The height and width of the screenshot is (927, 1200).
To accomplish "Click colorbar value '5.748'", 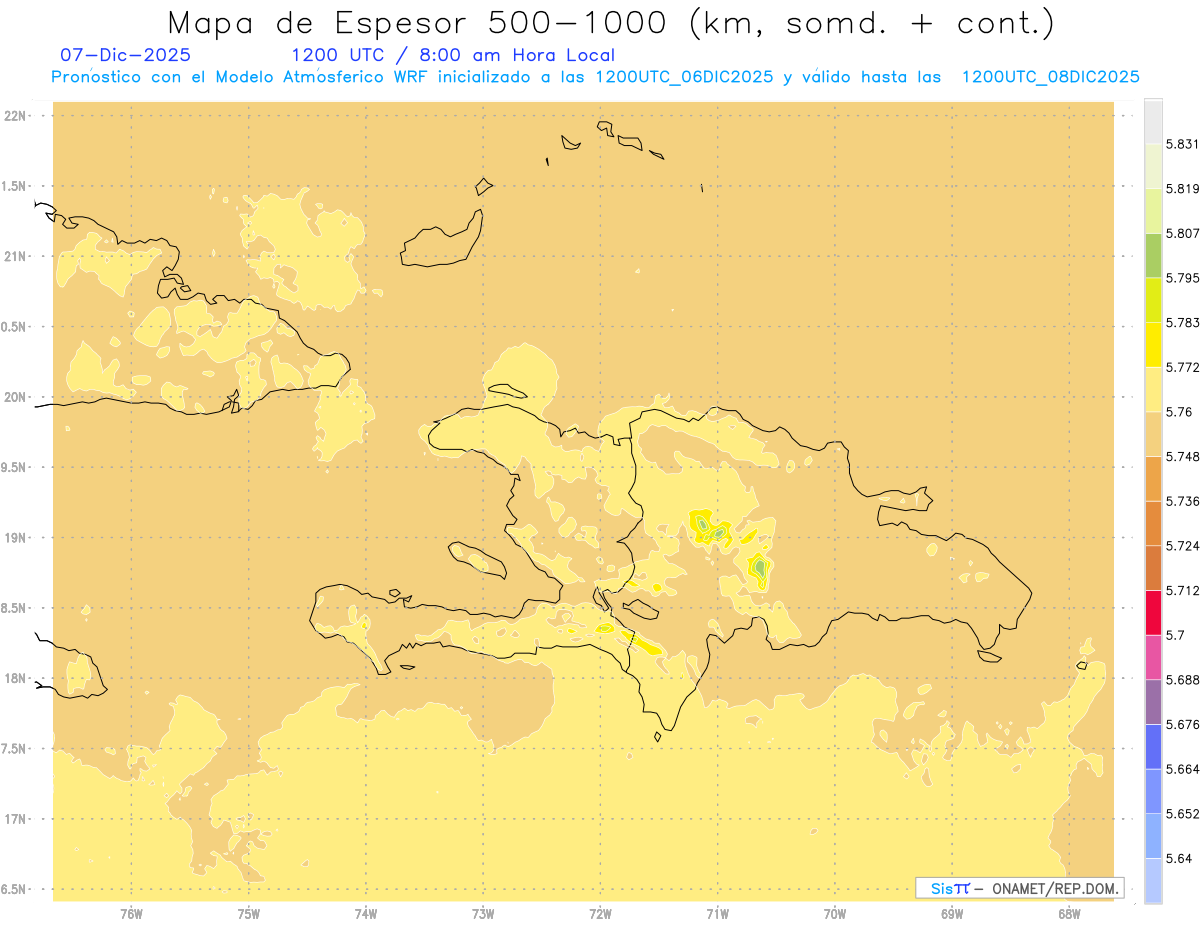I will [x=1182, y=456].
